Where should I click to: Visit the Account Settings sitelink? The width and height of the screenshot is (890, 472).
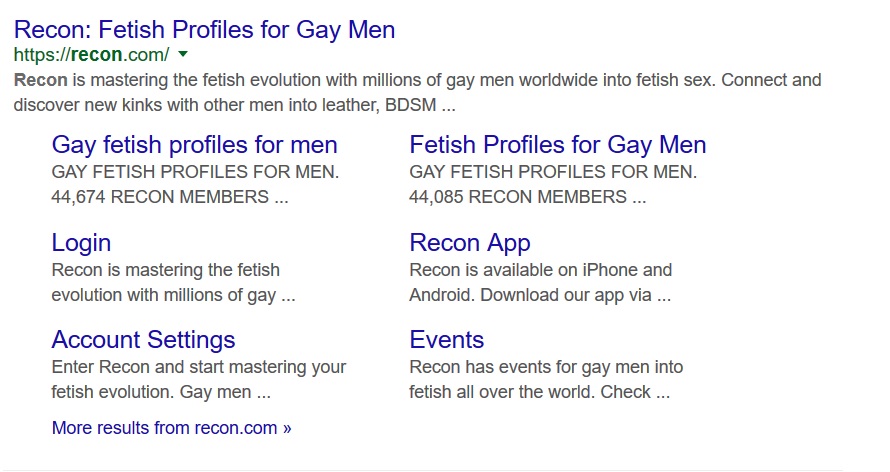pos(143,340)
